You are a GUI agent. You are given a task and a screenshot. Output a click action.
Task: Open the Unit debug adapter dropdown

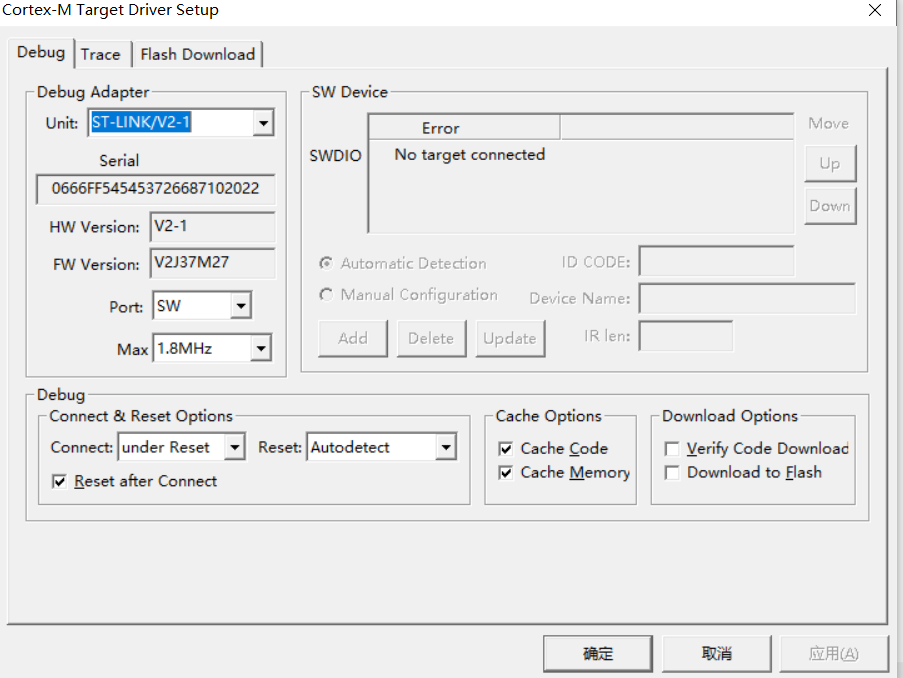coord(262,122)
